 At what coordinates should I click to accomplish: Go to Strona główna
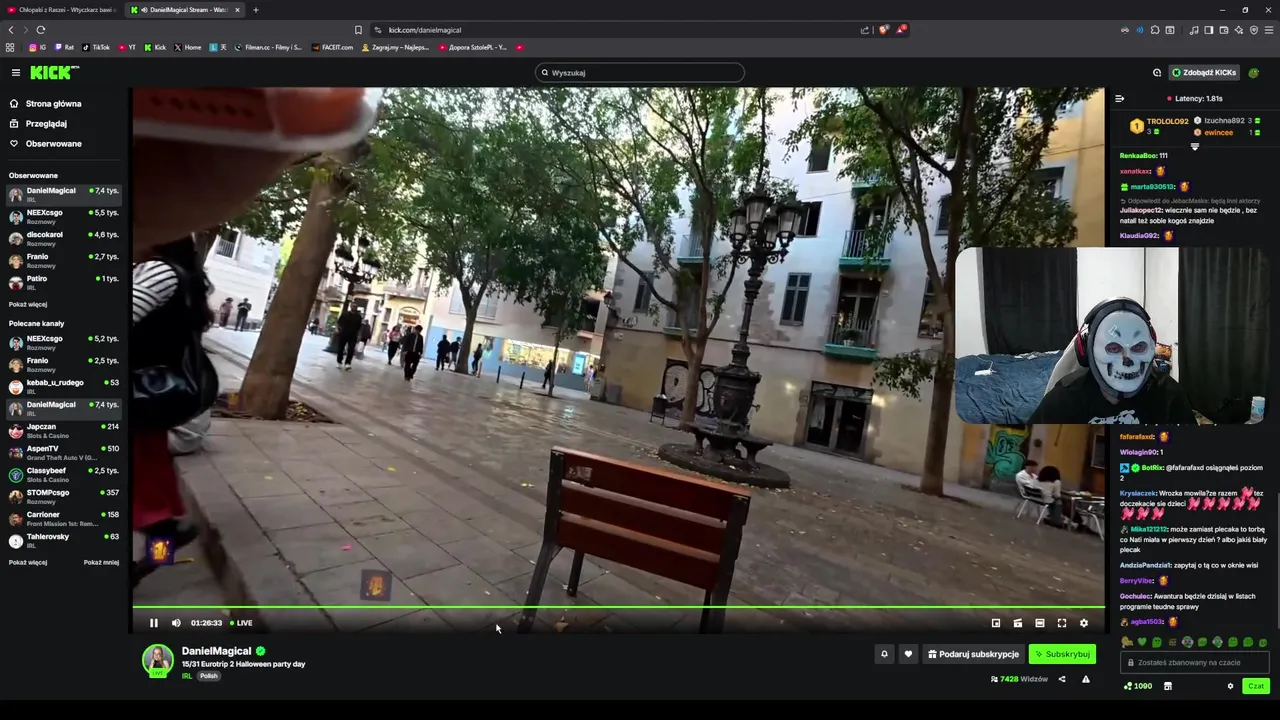pyautogui.click(x=46, y=104)
